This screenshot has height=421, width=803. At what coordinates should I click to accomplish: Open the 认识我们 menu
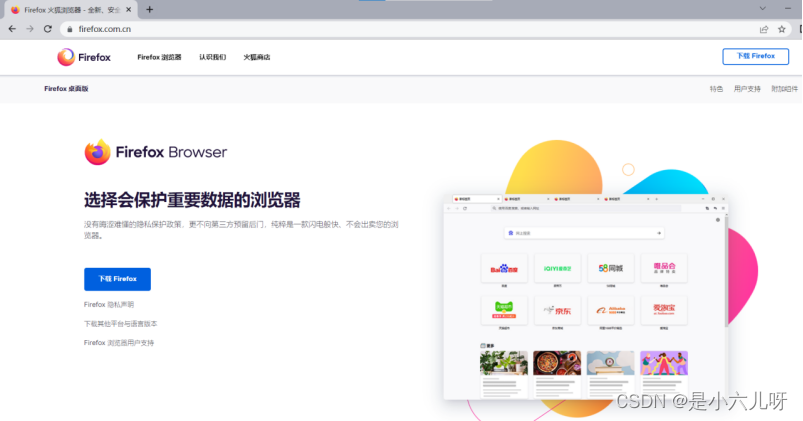(213, 57)
